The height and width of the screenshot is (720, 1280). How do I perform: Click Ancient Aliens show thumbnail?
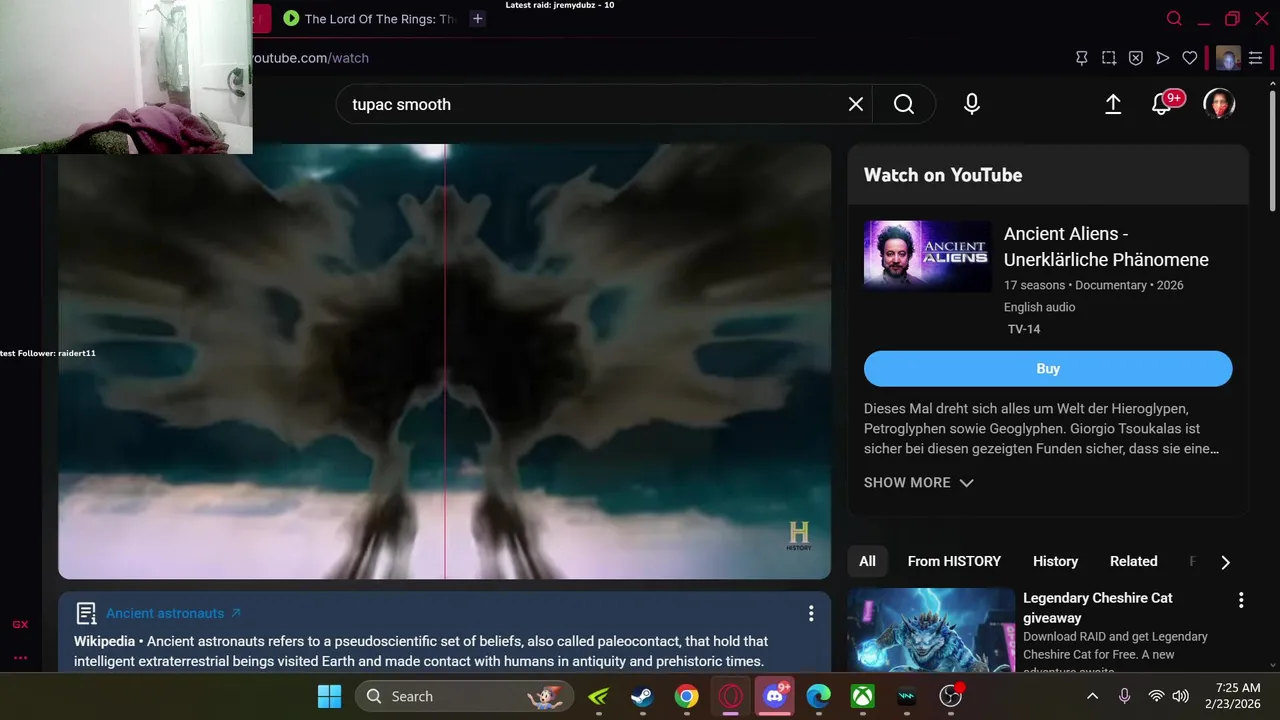pyautogui.click(x=927, y=256)
